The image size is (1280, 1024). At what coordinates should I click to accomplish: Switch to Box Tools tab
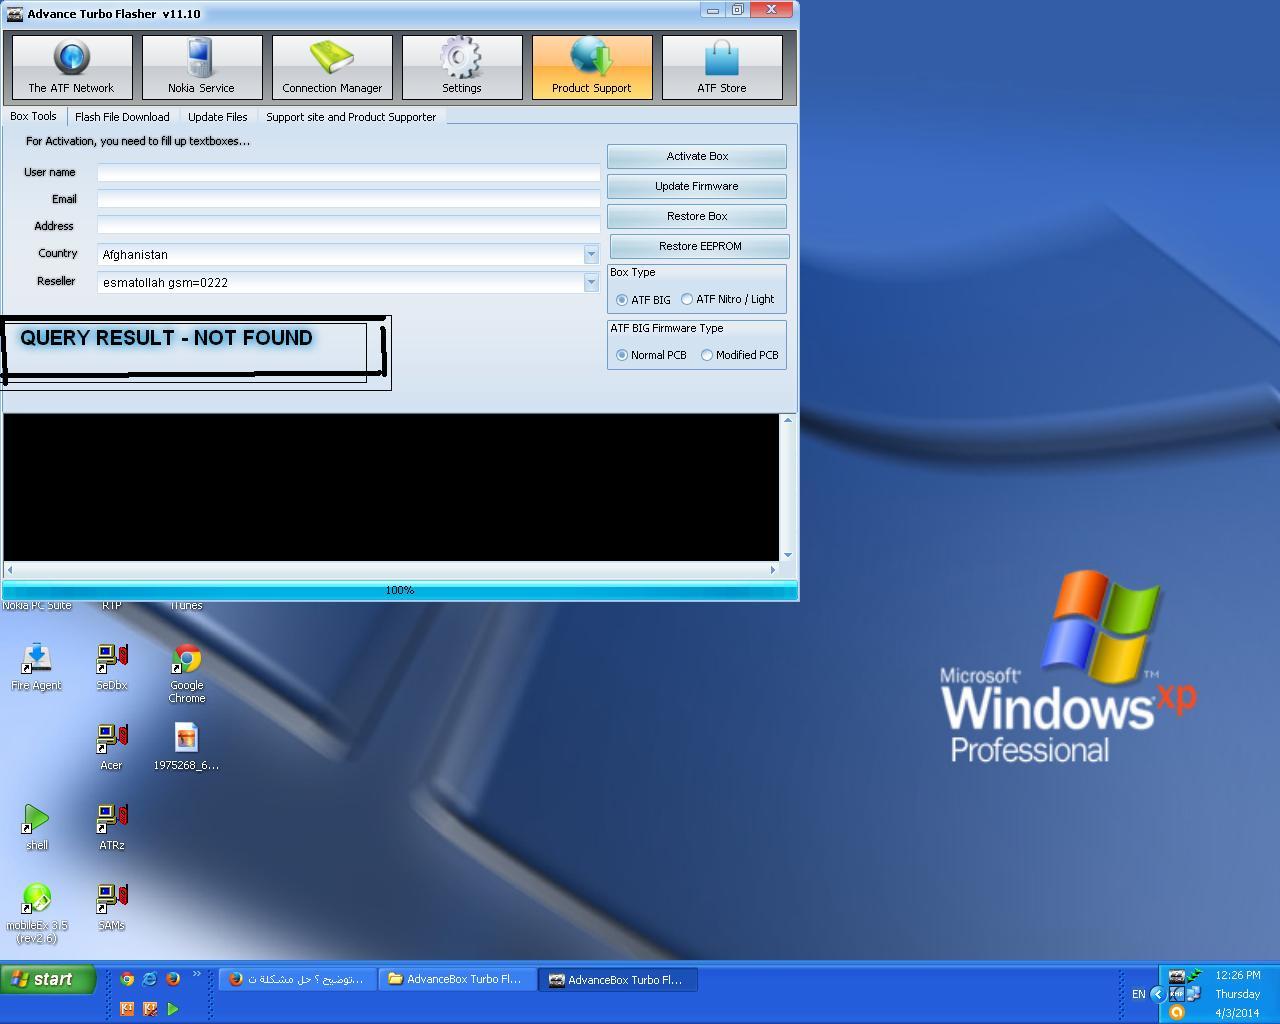click(x=33, y=116)
